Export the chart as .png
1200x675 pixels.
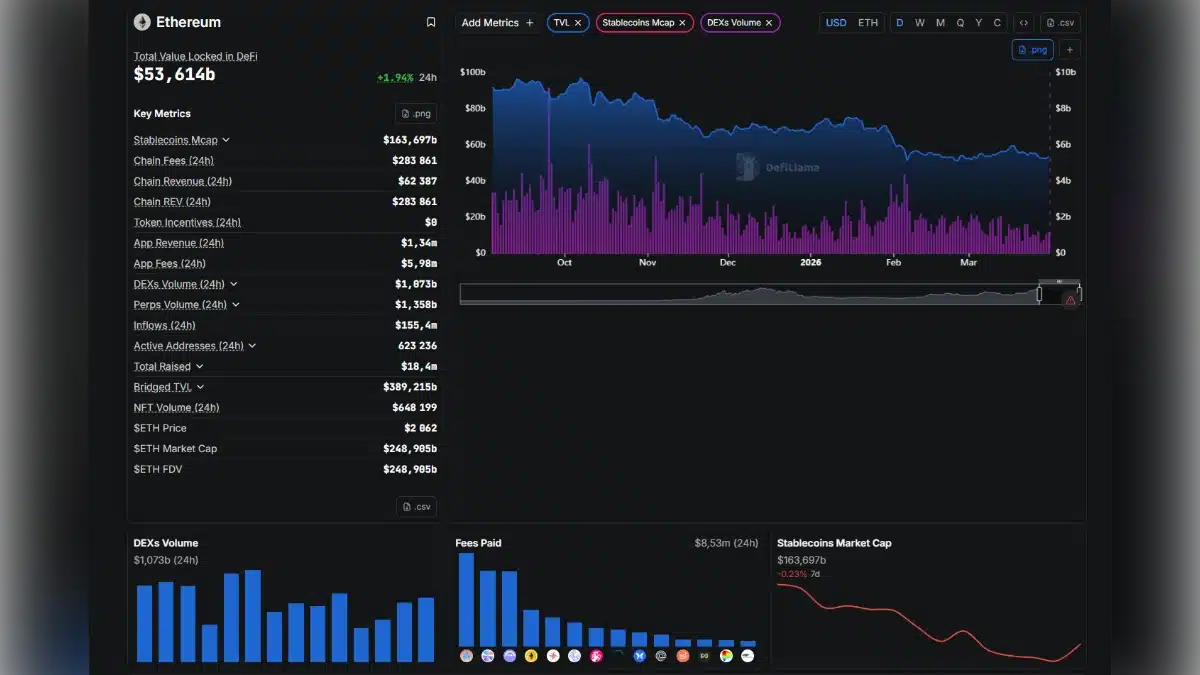(1033, 48)
